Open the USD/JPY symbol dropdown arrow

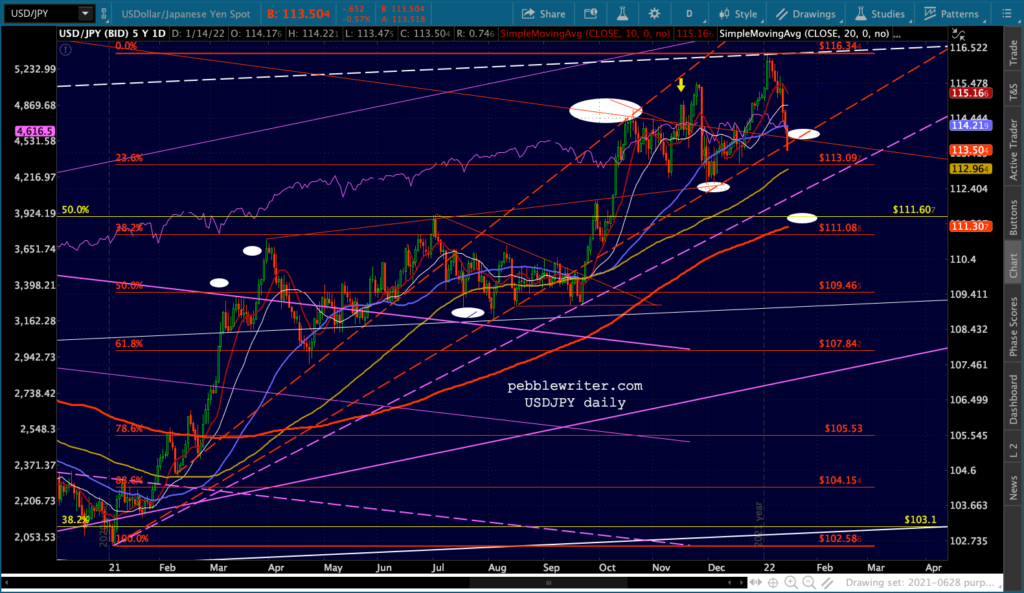[85, 13]
